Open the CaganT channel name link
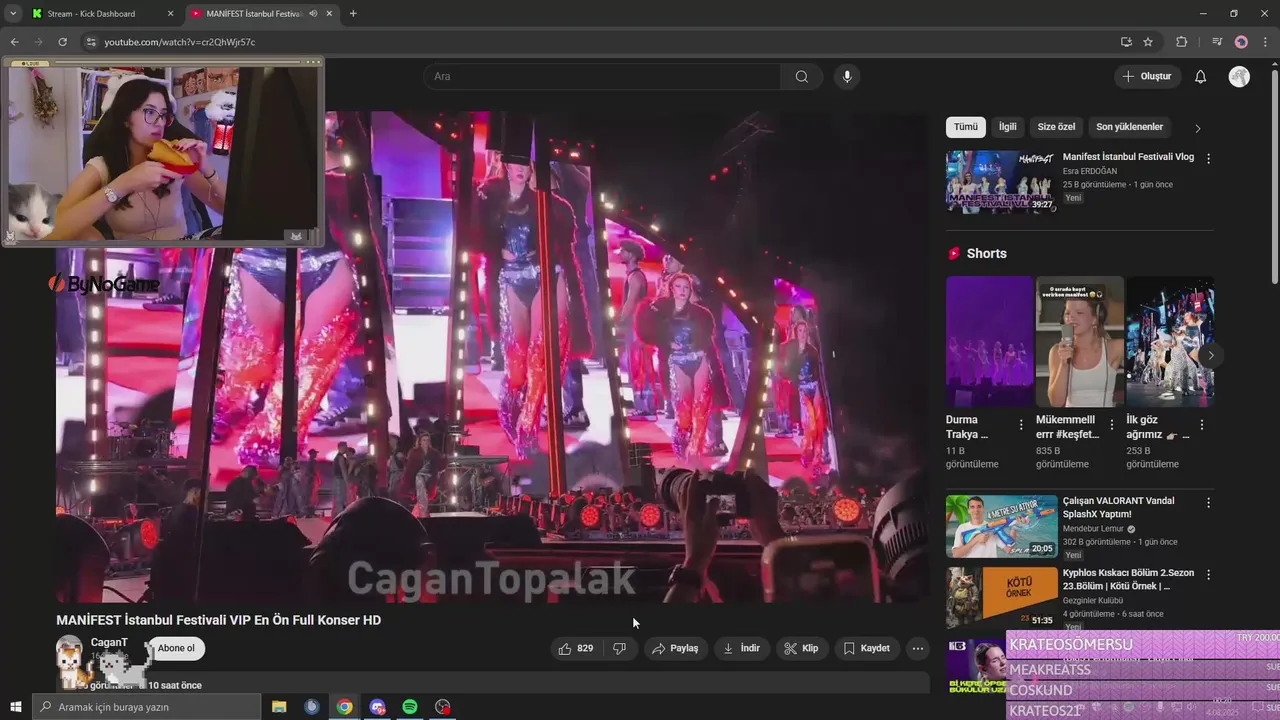 (x=109, y=642)
